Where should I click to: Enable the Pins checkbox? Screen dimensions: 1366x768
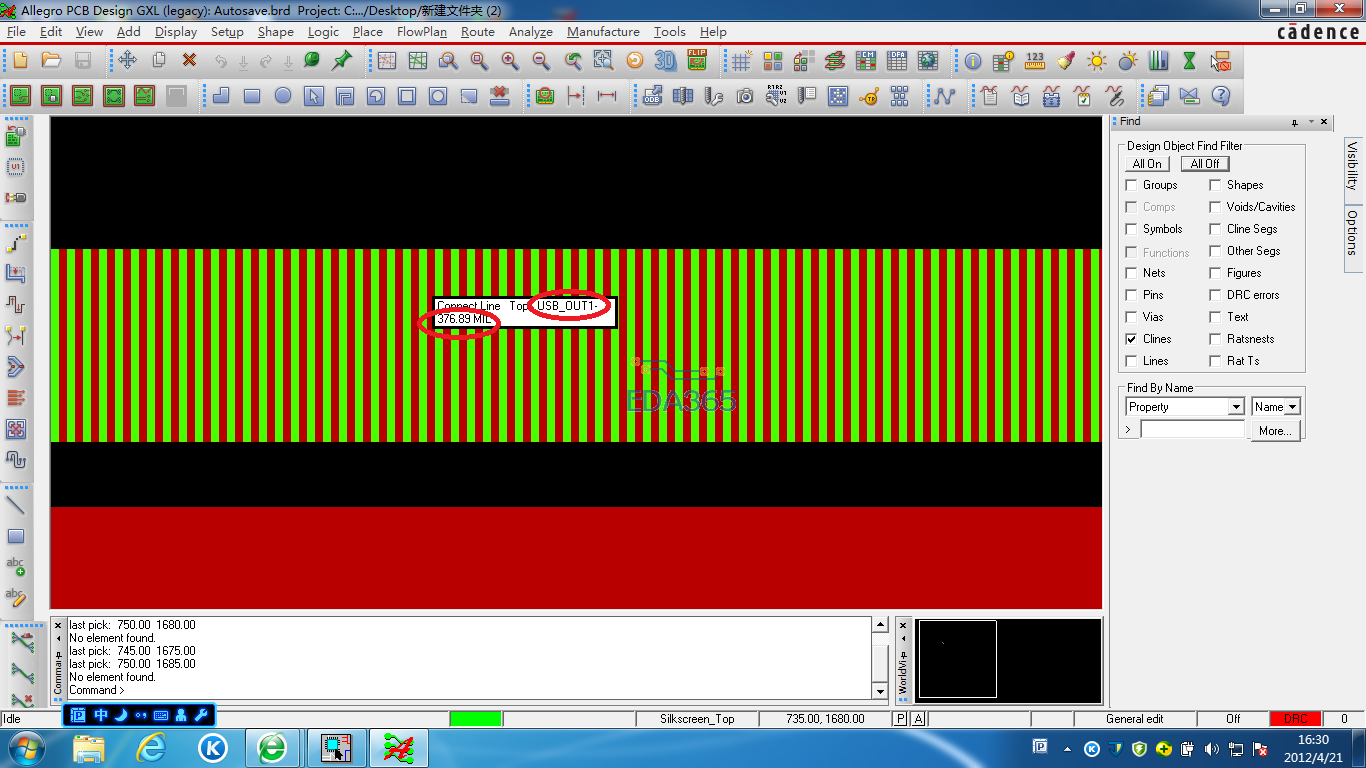(x=1132, y=295)
